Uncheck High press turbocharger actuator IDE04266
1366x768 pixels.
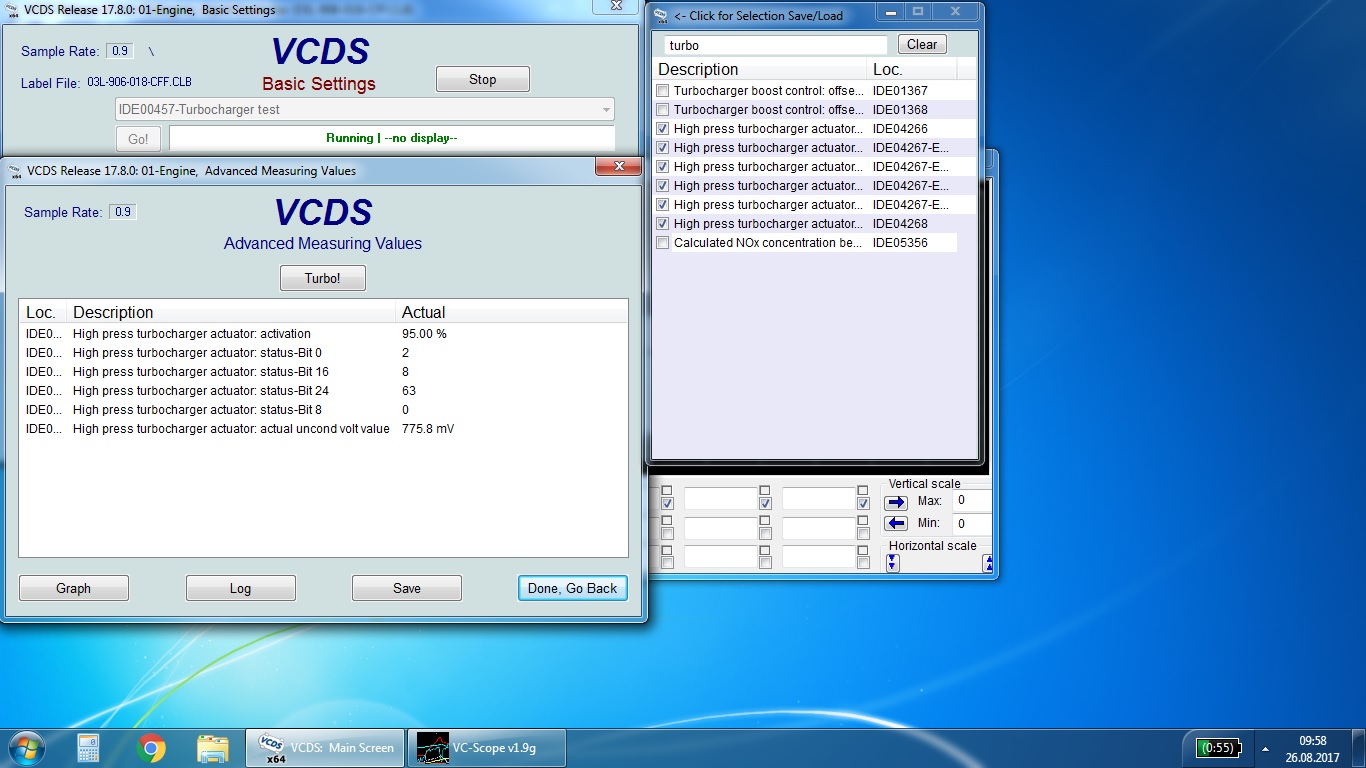662,129
